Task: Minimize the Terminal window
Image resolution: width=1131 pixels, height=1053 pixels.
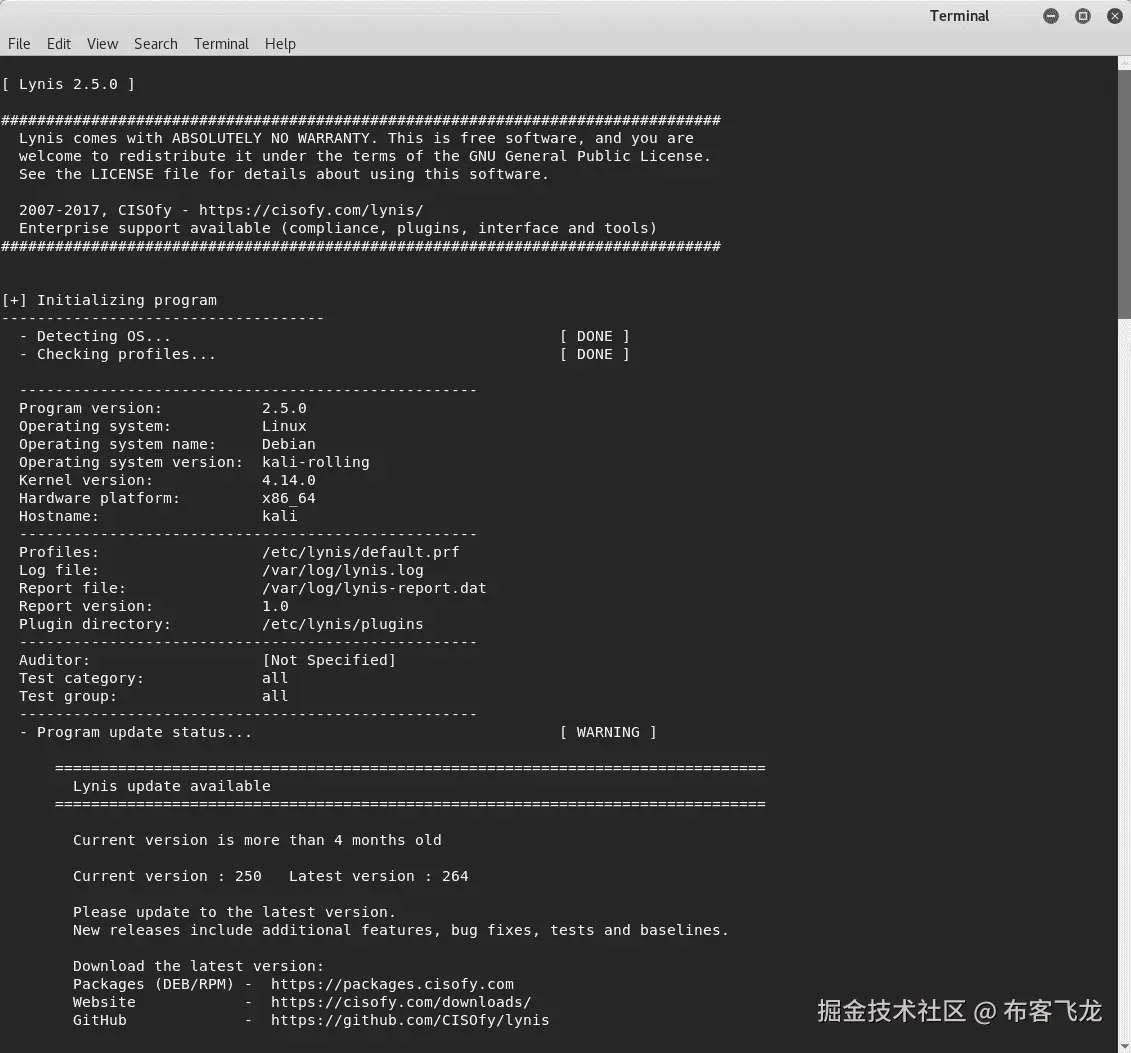Action: coord(1051,16)
